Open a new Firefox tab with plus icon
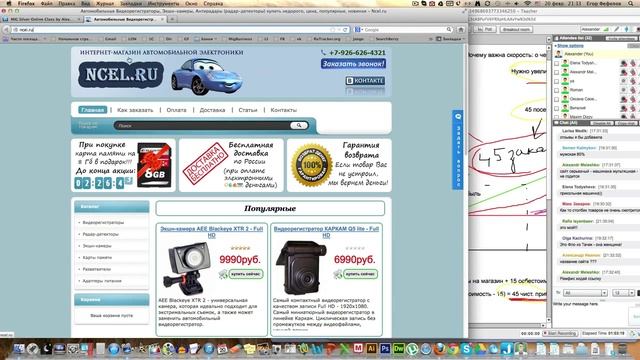The width and height of the screenshot is (640, 360). 172,19
